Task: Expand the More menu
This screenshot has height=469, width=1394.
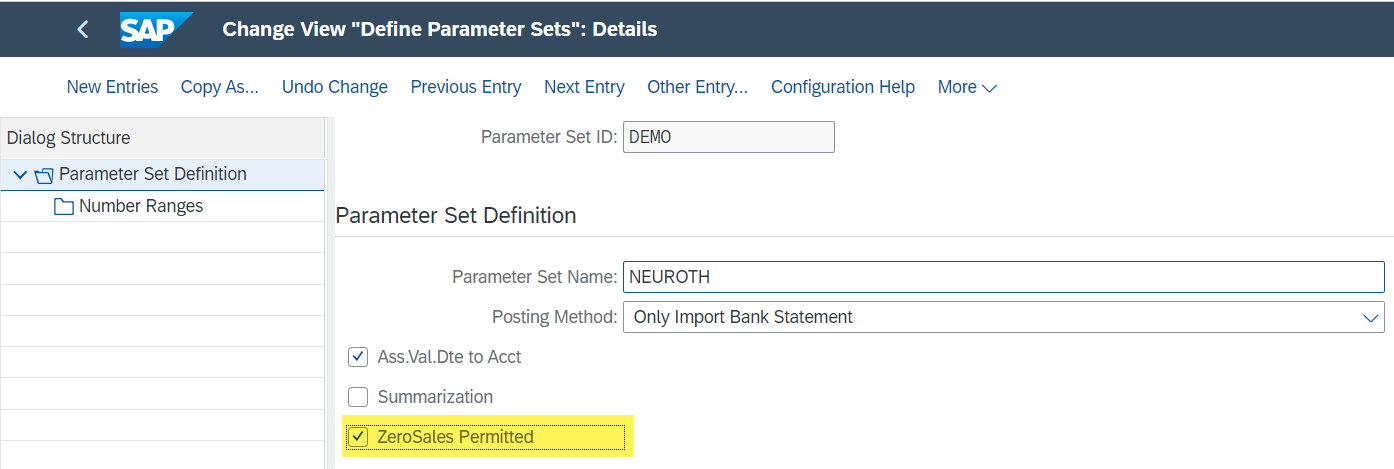Action: click(x=967, y=87)
